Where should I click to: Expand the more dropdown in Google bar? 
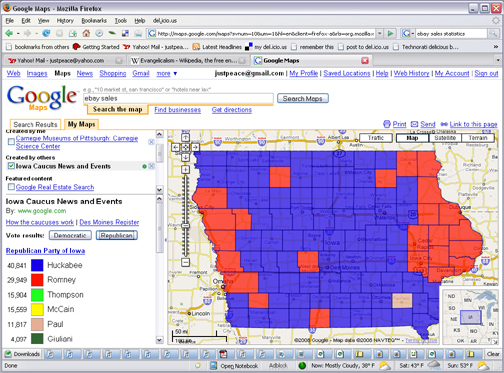point(167,73)
